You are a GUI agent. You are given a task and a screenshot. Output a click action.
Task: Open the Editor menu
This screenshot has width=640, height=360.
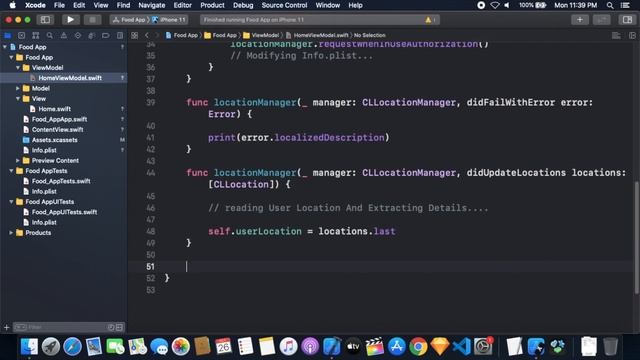[x=182, y=5]
